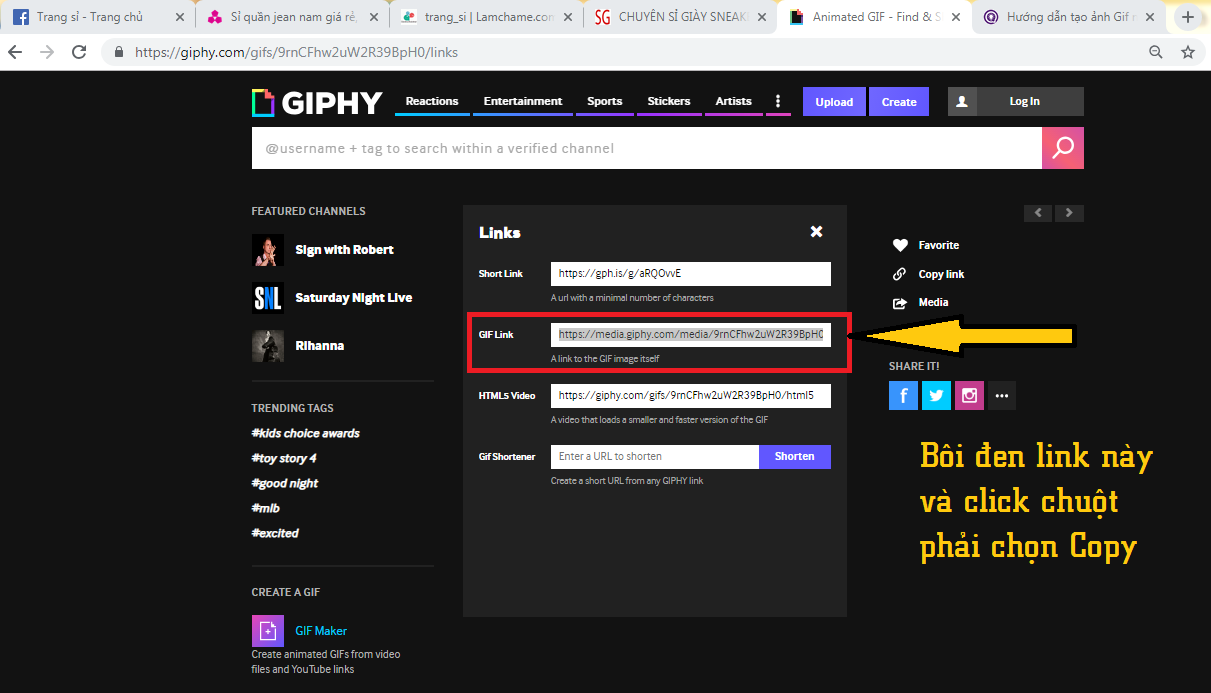Go to next GIF arrow

pyautogui.click(x=1070, y=213)
